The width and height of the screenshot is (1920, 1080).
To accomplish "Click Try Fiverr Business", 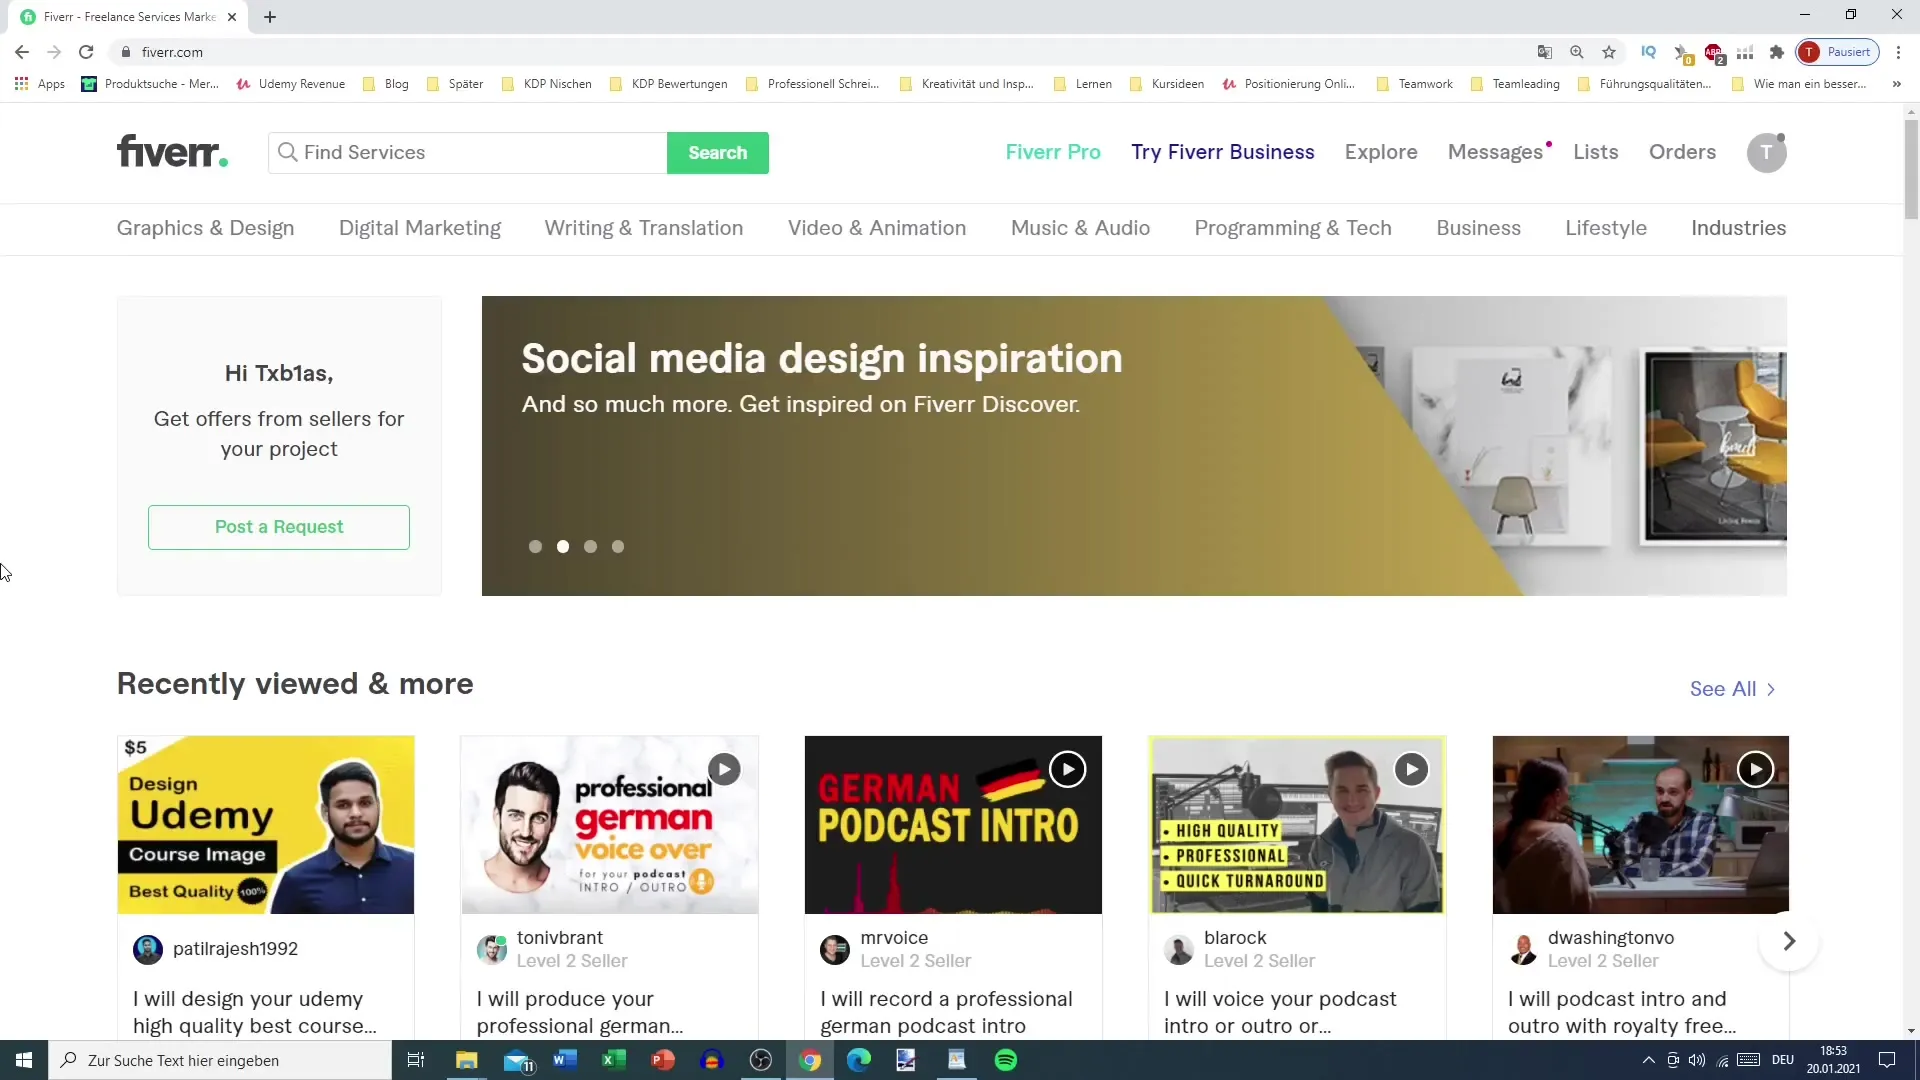I will (x=1223, y=152).
